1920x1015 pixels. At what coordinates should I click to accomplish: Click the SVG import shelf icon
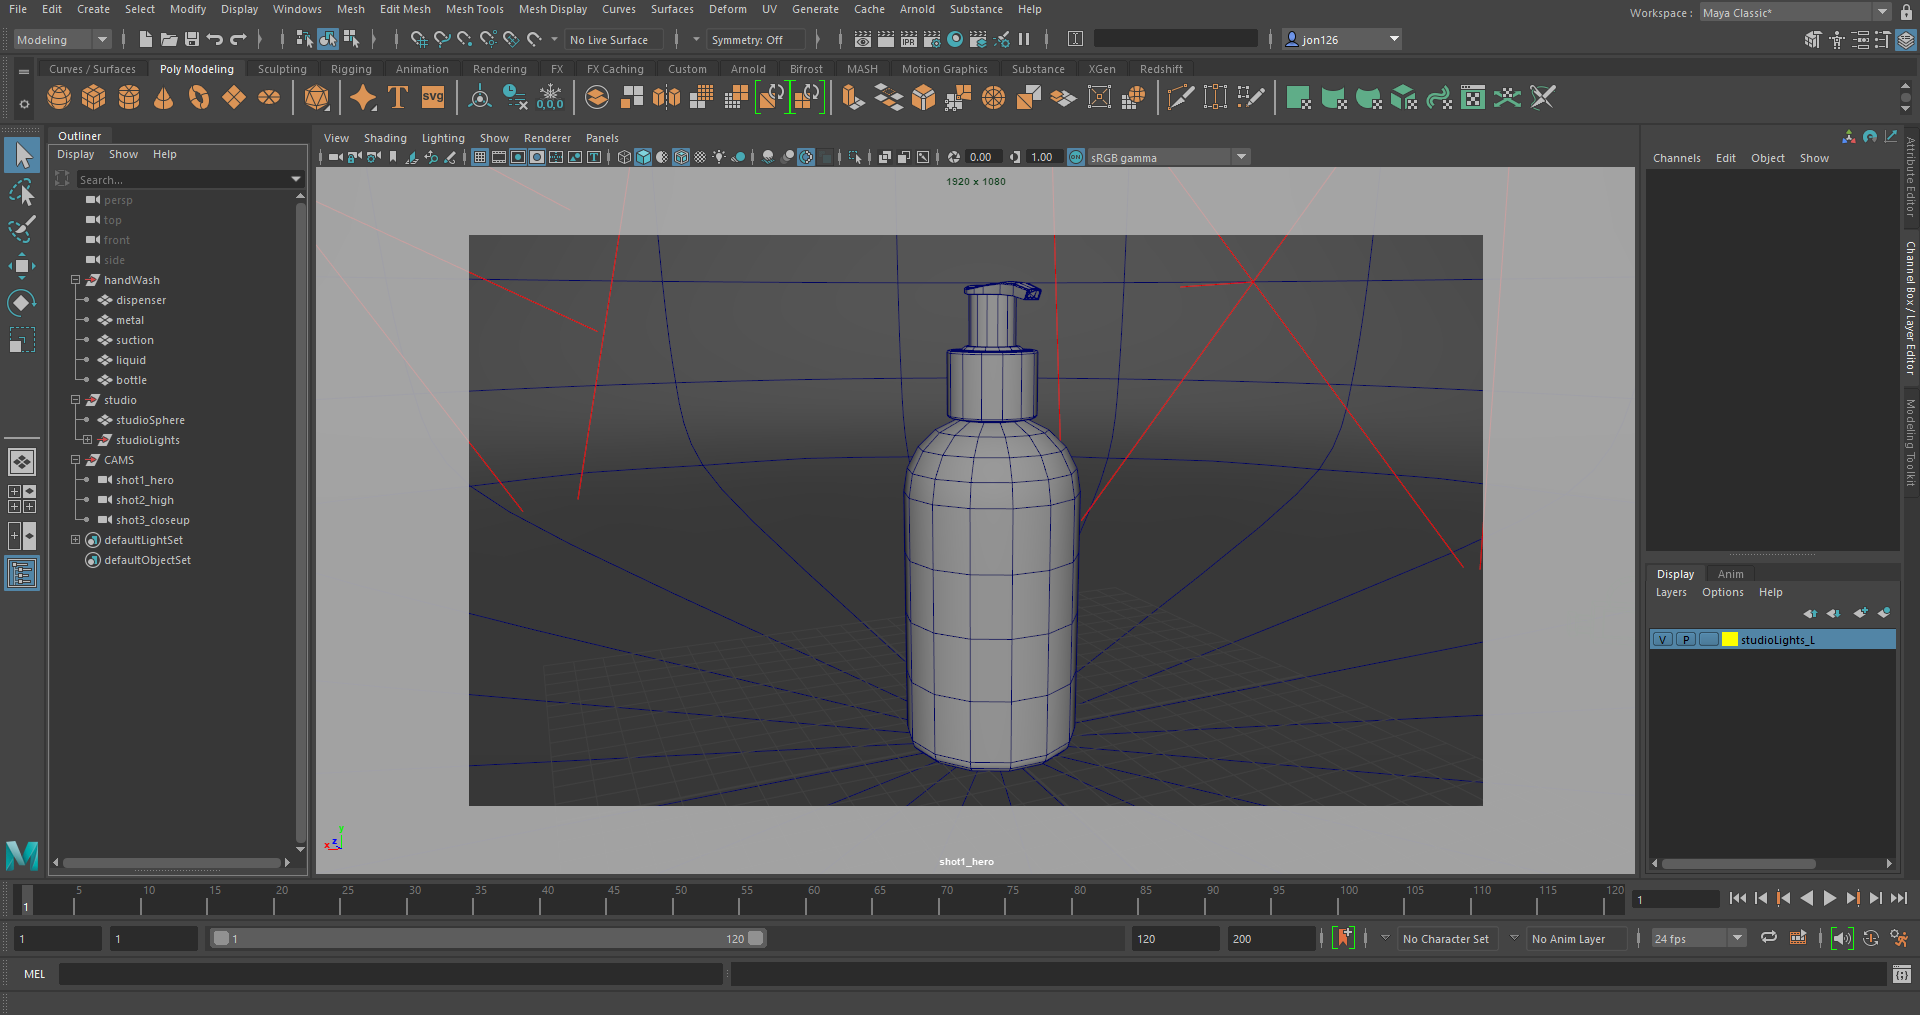pyautogui.click(x=433, y=97)
